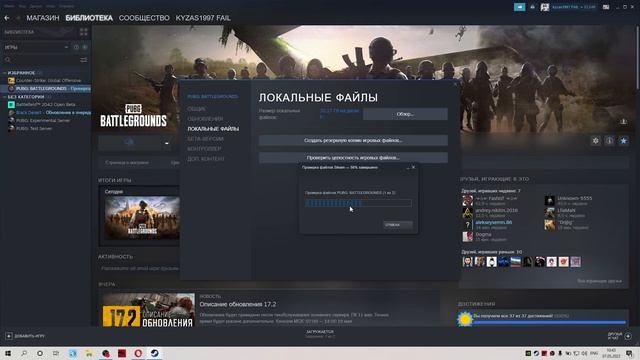Click create backup of game files button
The image size is (640, 360).
(x=353, y=140)
